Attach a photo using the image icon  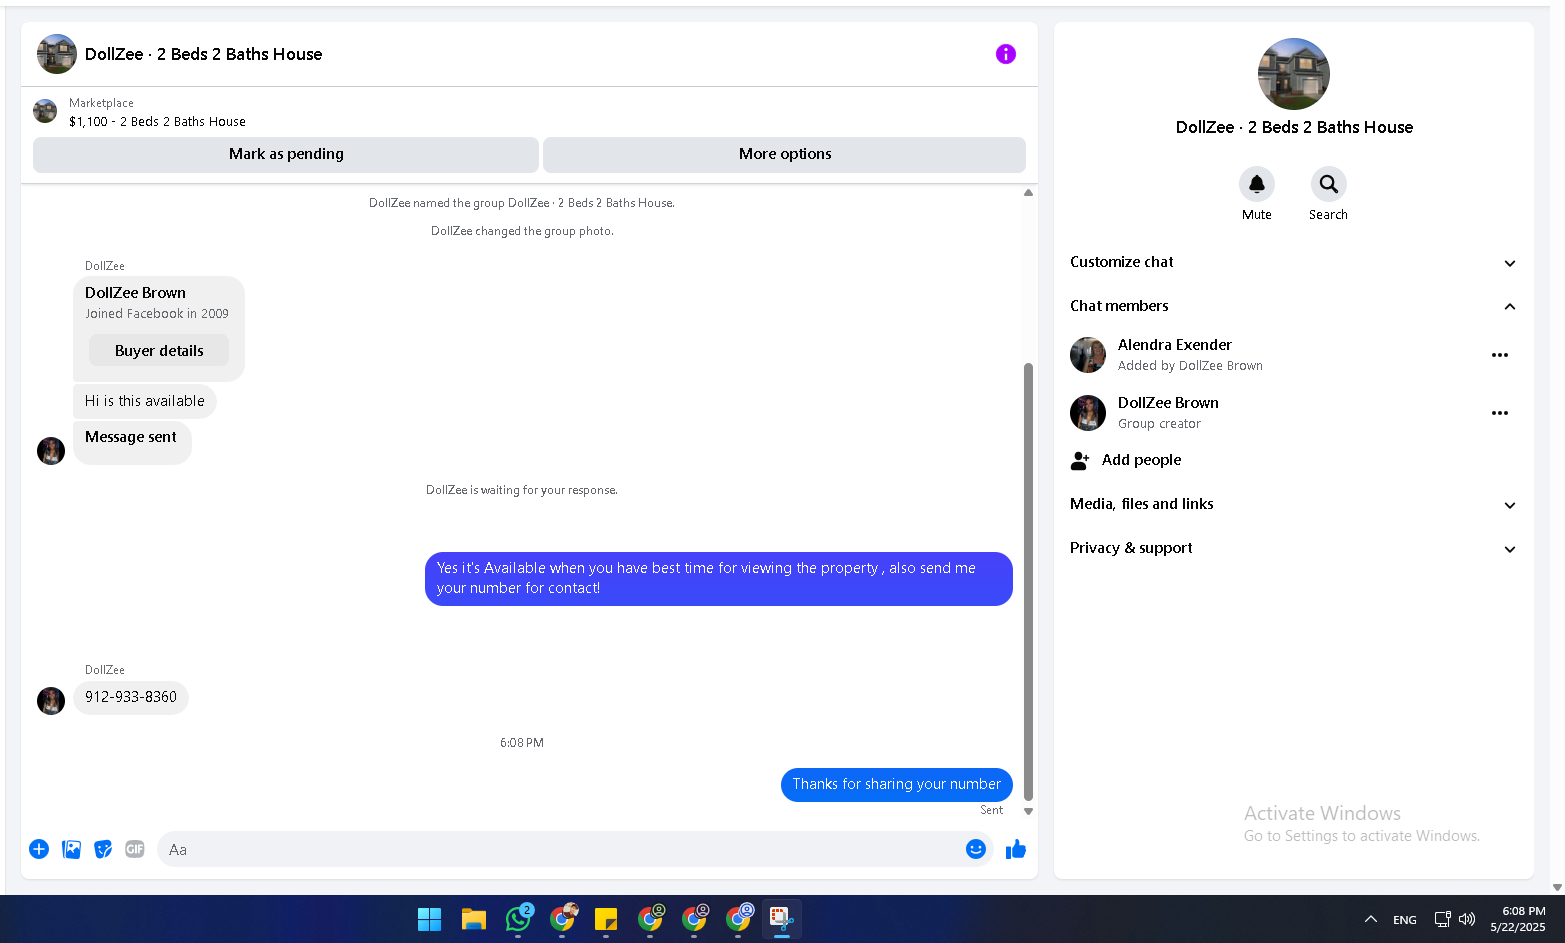pyautogui.click(x=71, y=849)
